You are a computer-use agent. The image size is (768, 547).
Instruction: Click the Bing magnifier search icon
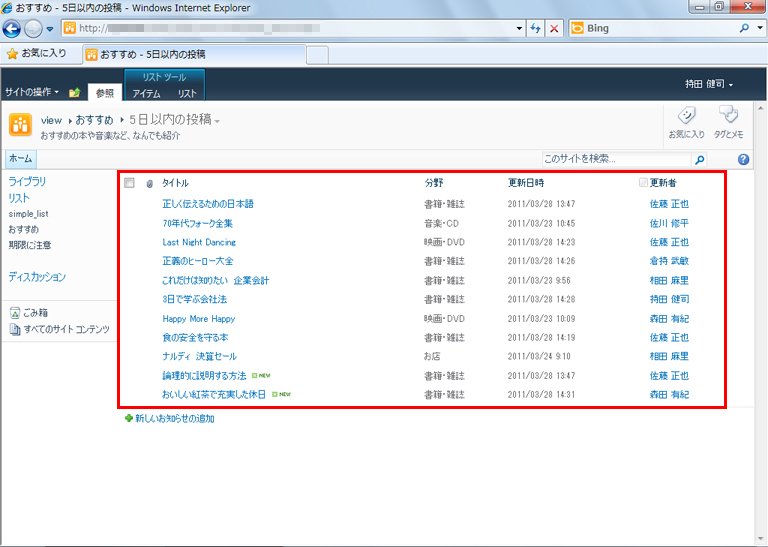744,28
